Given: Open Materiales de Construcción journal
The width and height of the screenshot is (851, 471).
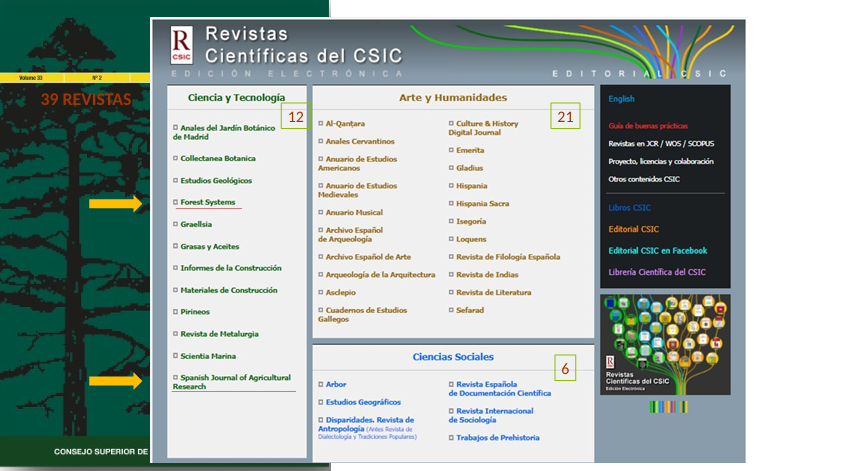Looking at the screenshot, I should 228,290.
